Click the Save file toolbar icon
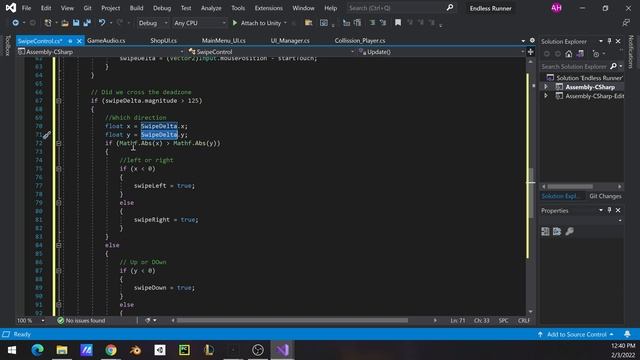This screenshot has width=640, height=360. (x=76, y=23)
